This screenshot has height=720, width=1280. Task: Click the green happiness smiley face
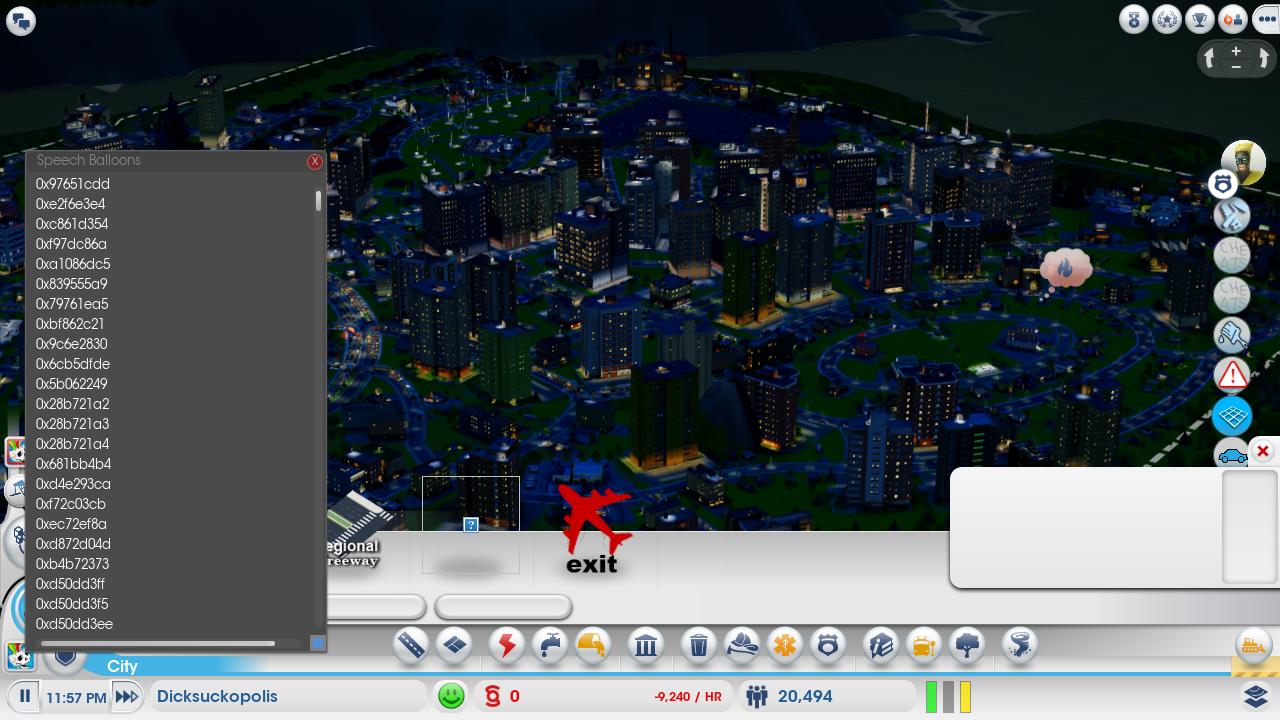[x=451, y=696]
